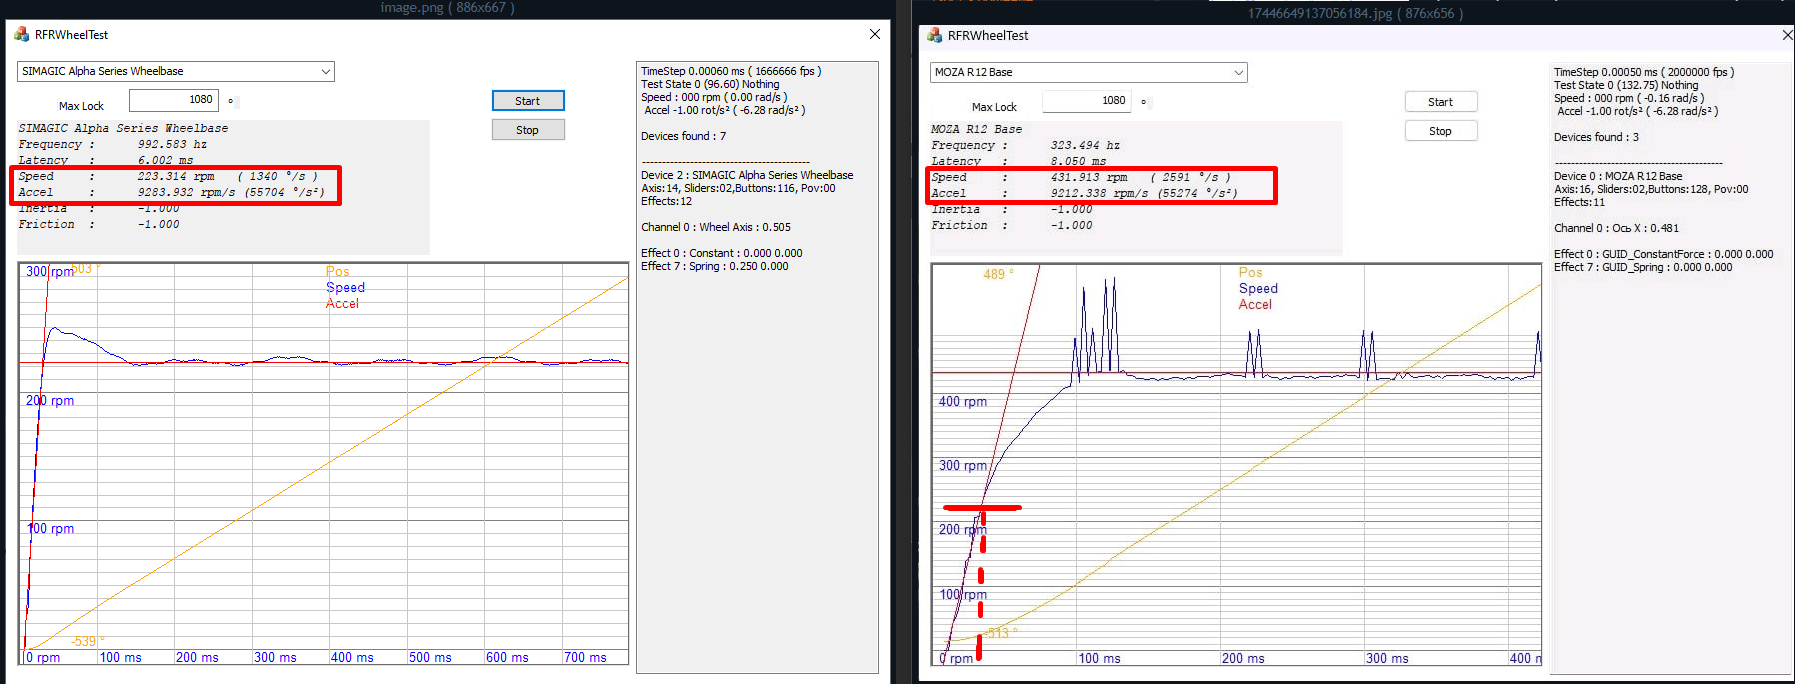Click the RFRWheelTest app icon in the right window
This screenshot has height=684, width=1795.
click(x=935, y=35)
